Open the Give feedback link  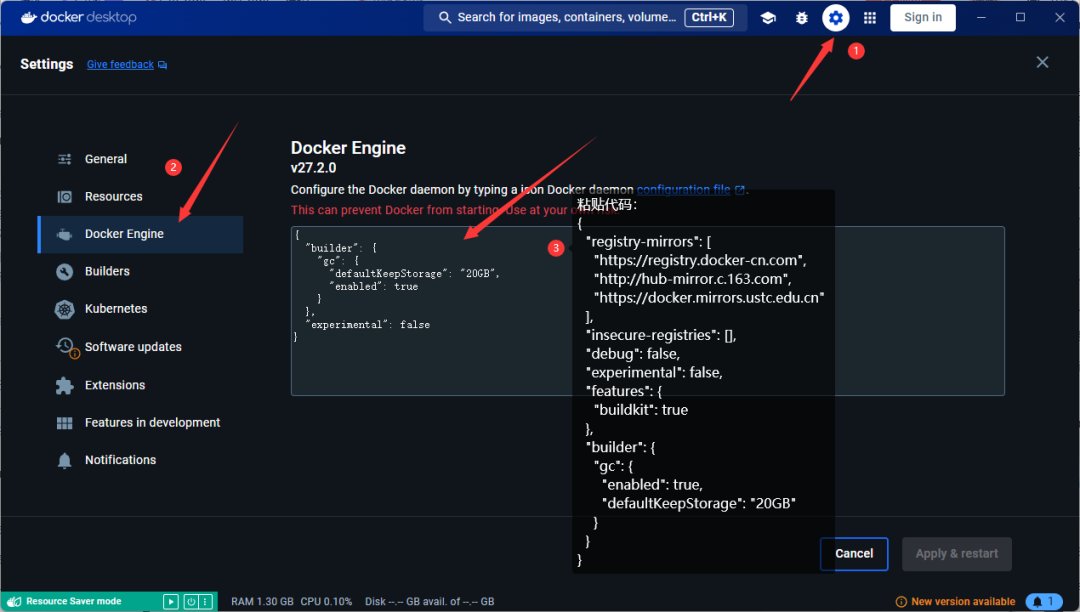pyautogui.click(x=121, y=65)
